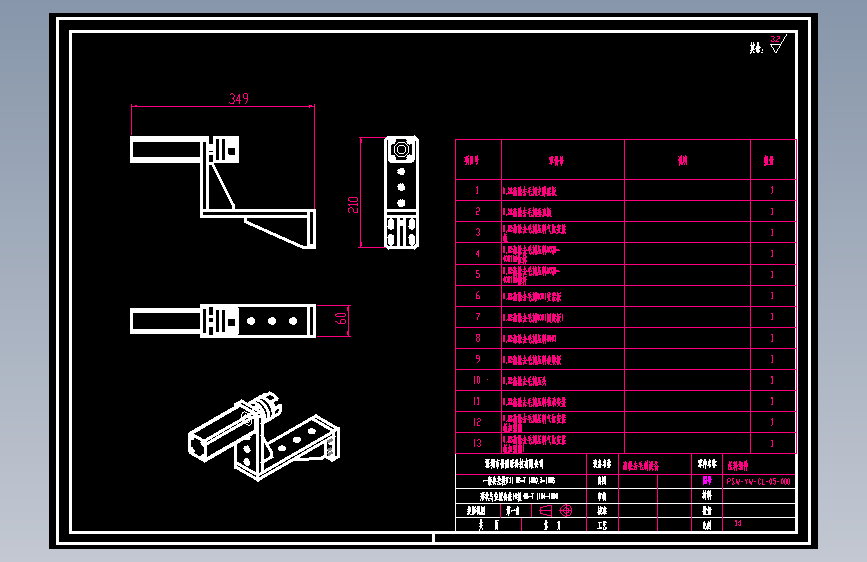Click the drawing number PSM-YV-CL-05-000
Screen dimensions: 867x562
point(759,482)
